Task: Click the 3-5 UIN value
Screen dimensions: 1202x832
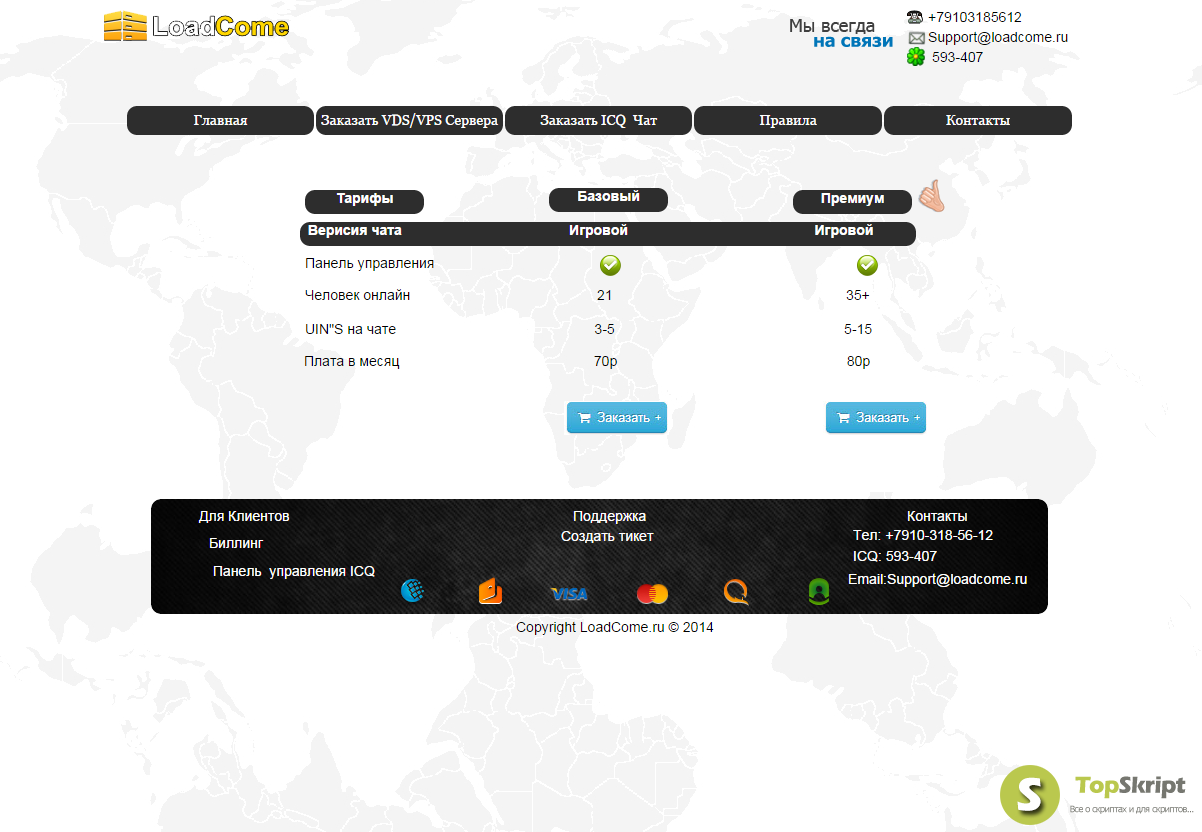Action: 604,329
